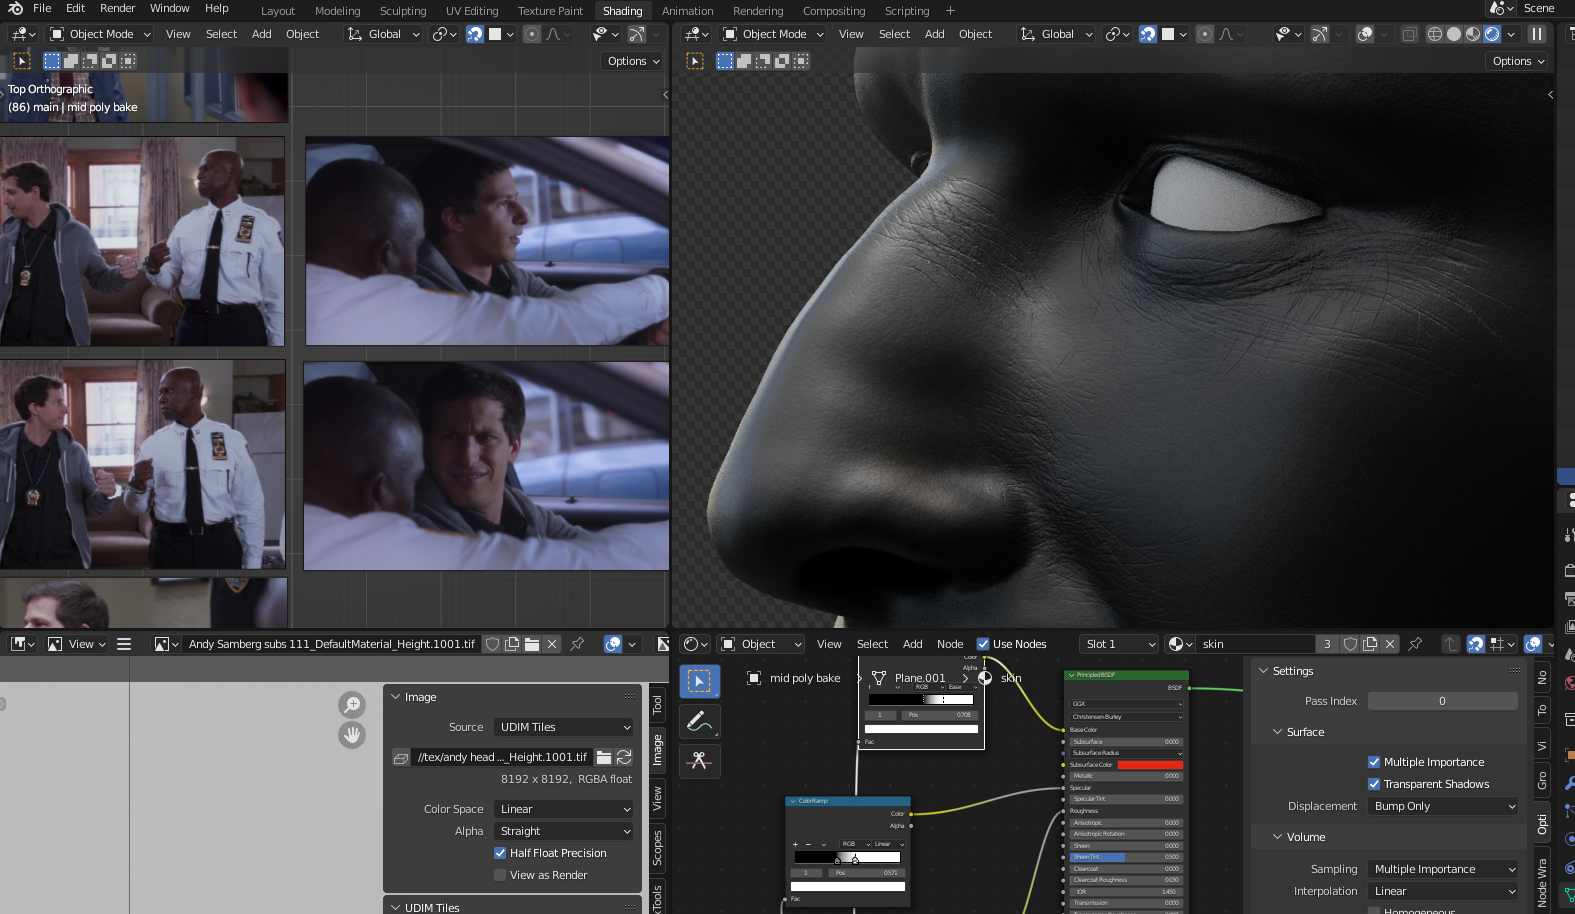Toggle Transparent Shadows checkbox
Screen dimensions: 1575x914
tap(1374, 784)
